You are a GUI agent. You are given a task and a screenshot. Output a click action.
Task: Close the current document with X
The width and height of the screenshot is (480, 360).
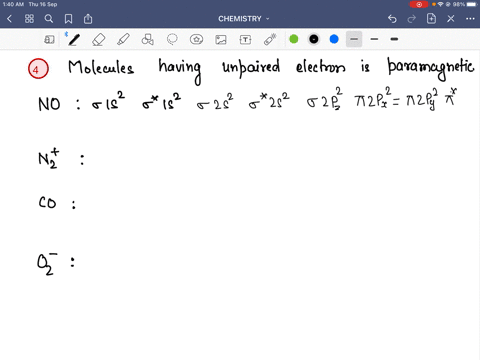pyautogui.click(x=451, y=19)
